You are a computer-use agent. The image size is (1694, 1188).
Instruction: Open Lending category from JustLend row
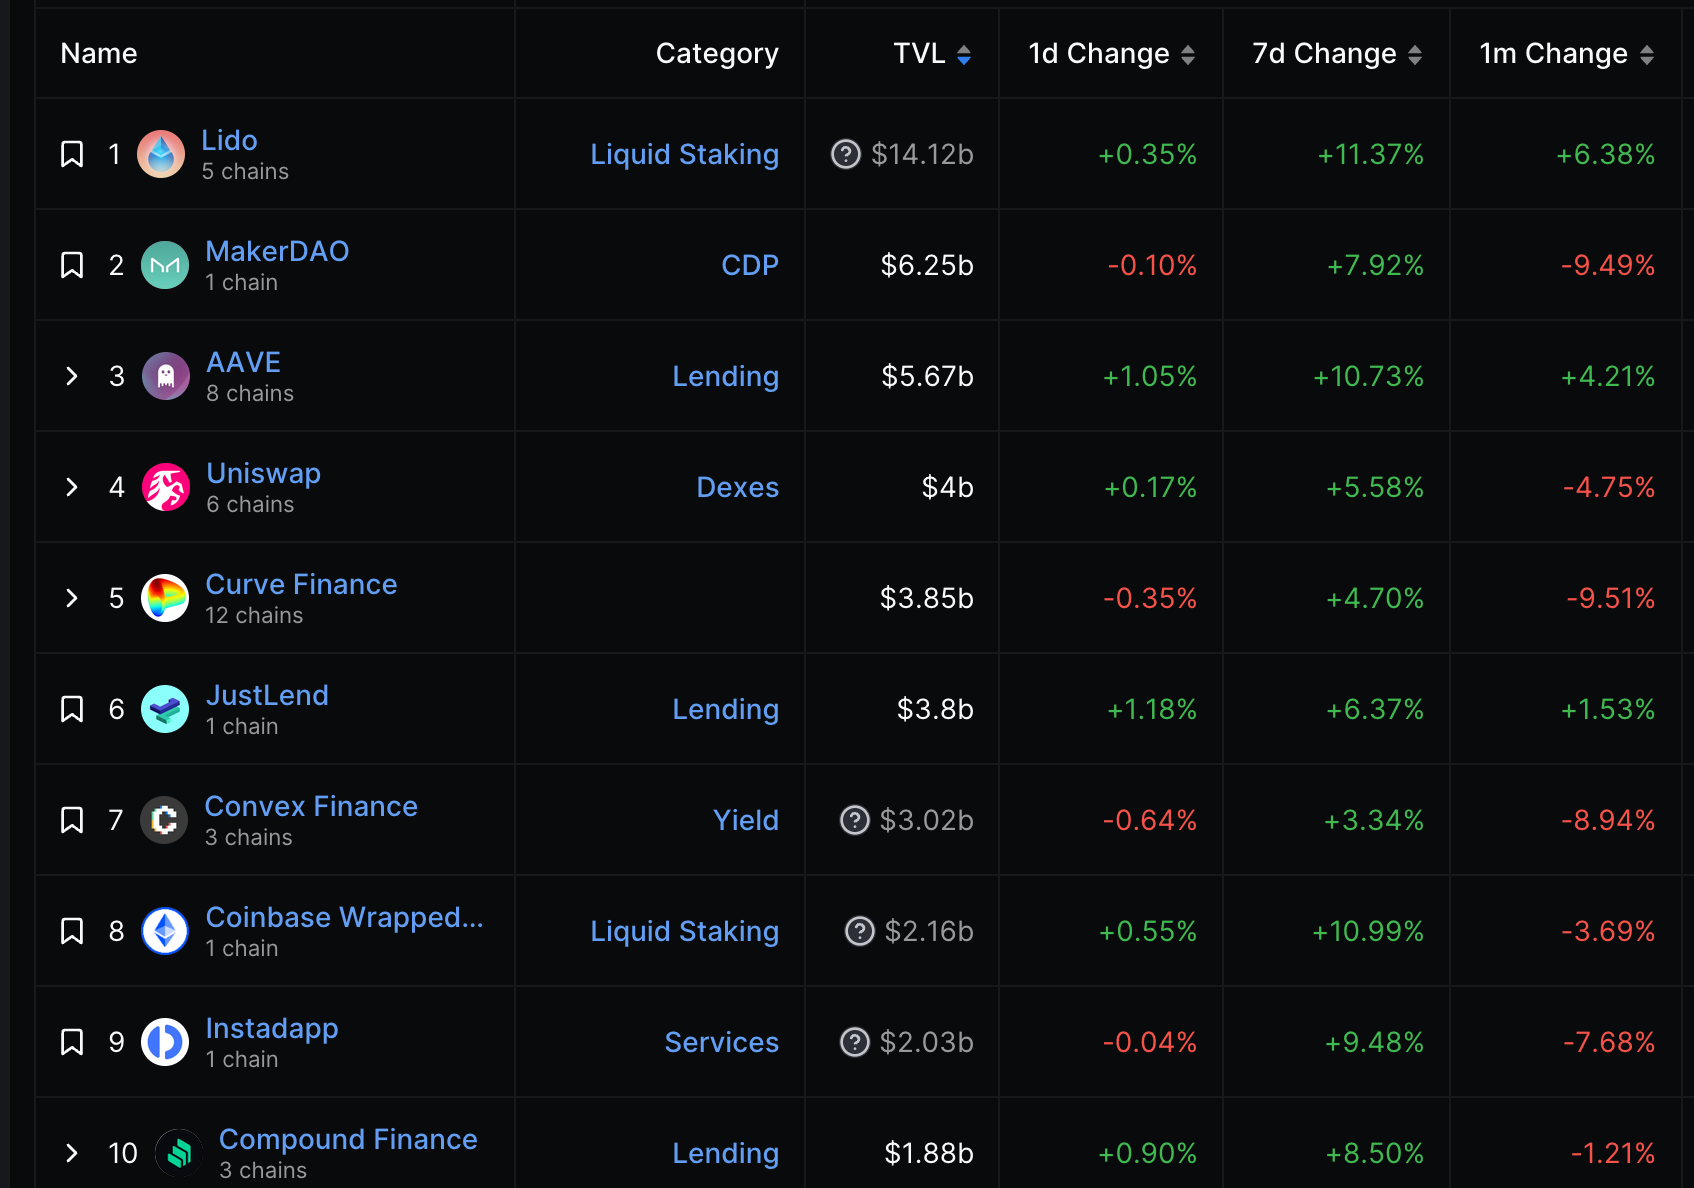coord(725,709)
